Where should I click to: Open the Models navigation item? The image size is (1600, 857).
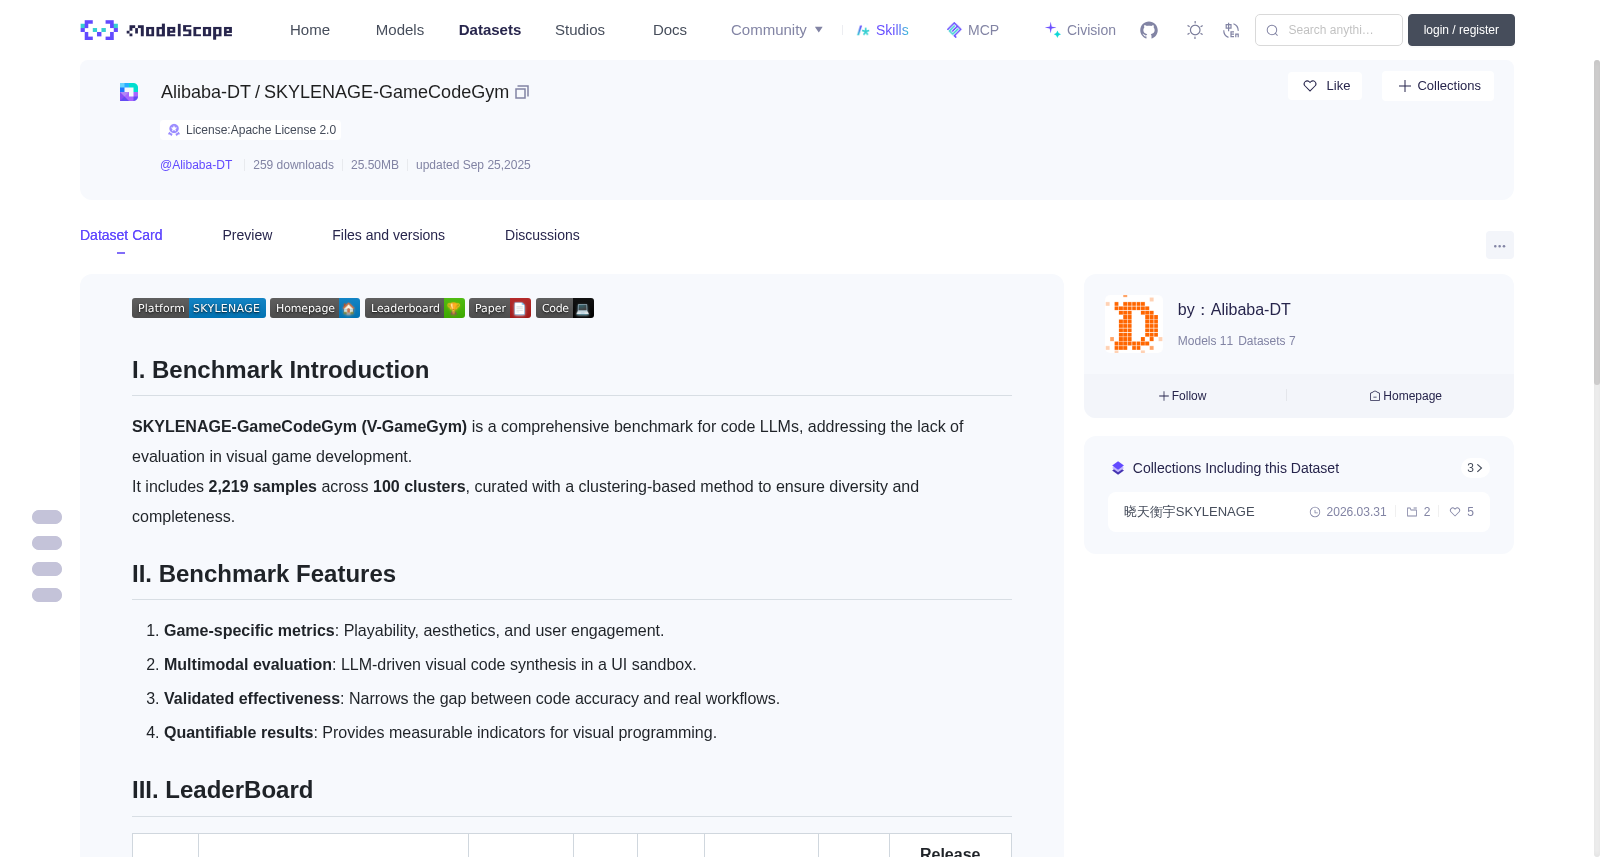pos(400,30)
